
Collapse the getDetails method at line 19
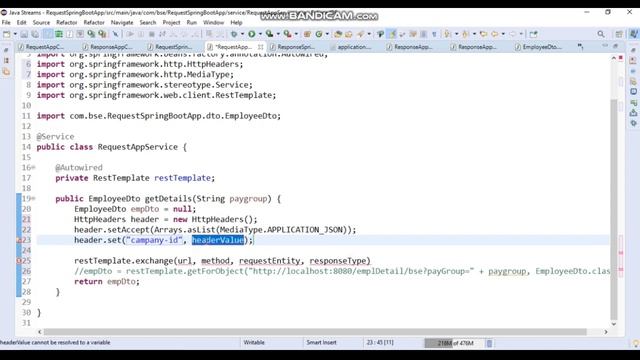click(x=33, y=198)
